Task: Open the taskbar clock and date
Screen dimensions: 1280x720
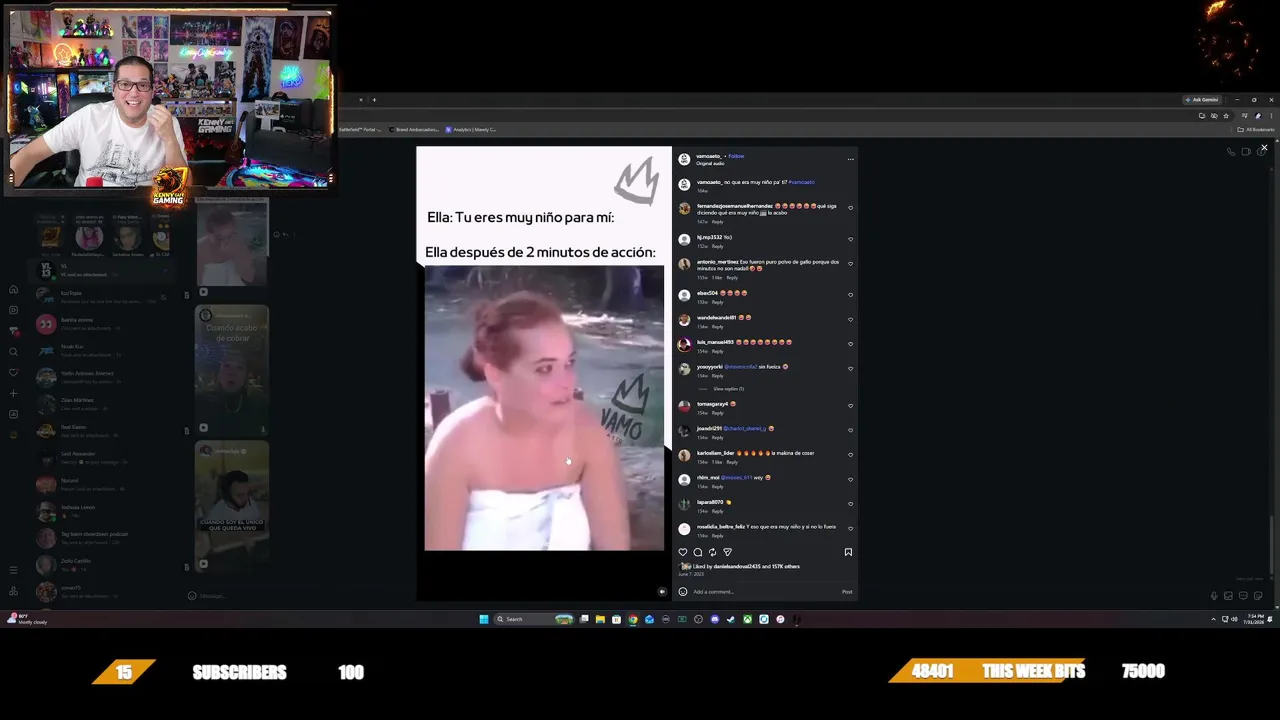Action: 1255,619
